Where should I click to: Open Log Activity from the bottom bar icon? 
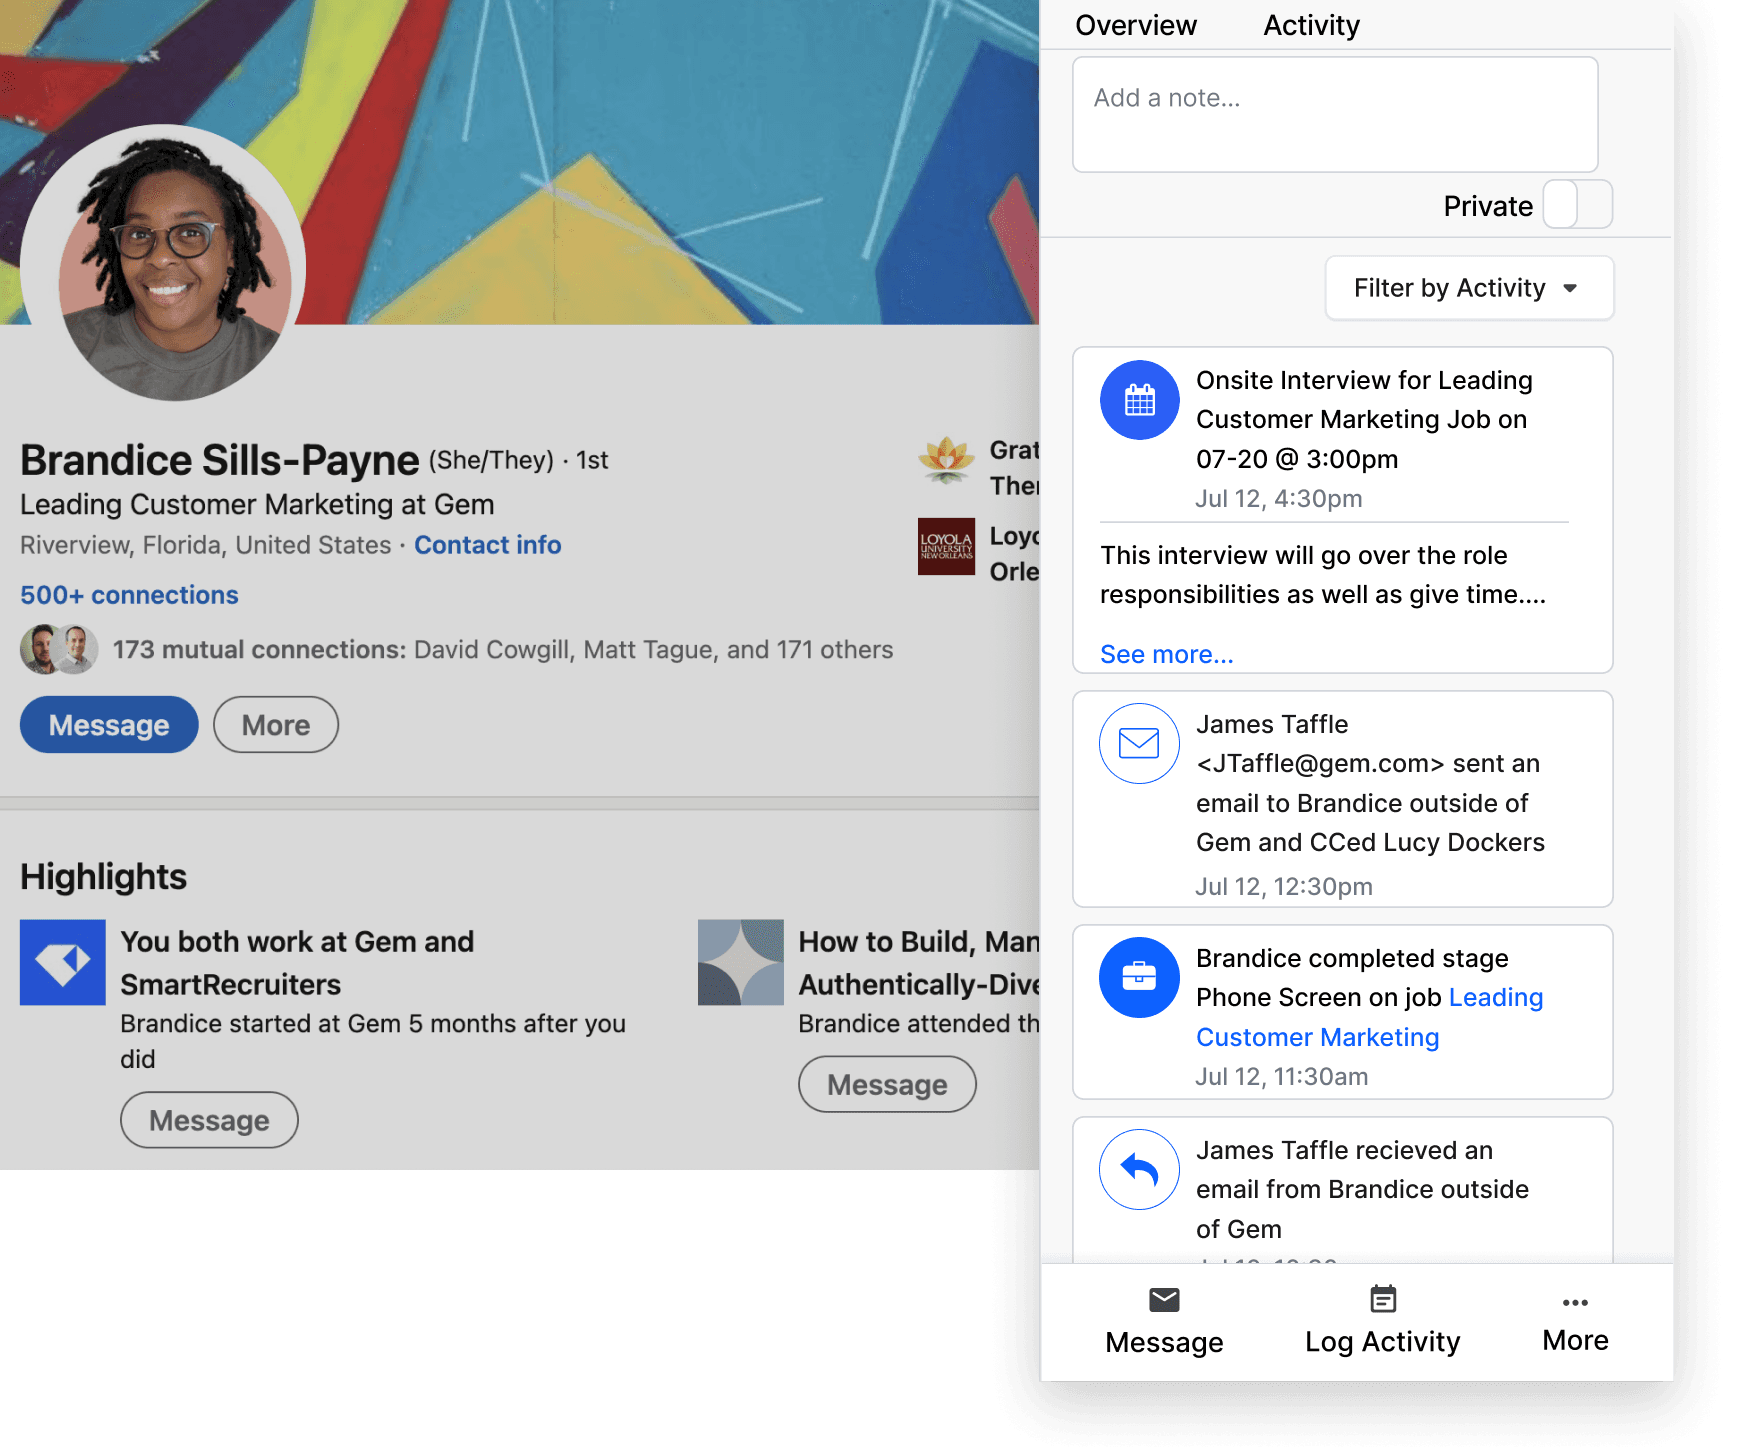point(1382,1300)
